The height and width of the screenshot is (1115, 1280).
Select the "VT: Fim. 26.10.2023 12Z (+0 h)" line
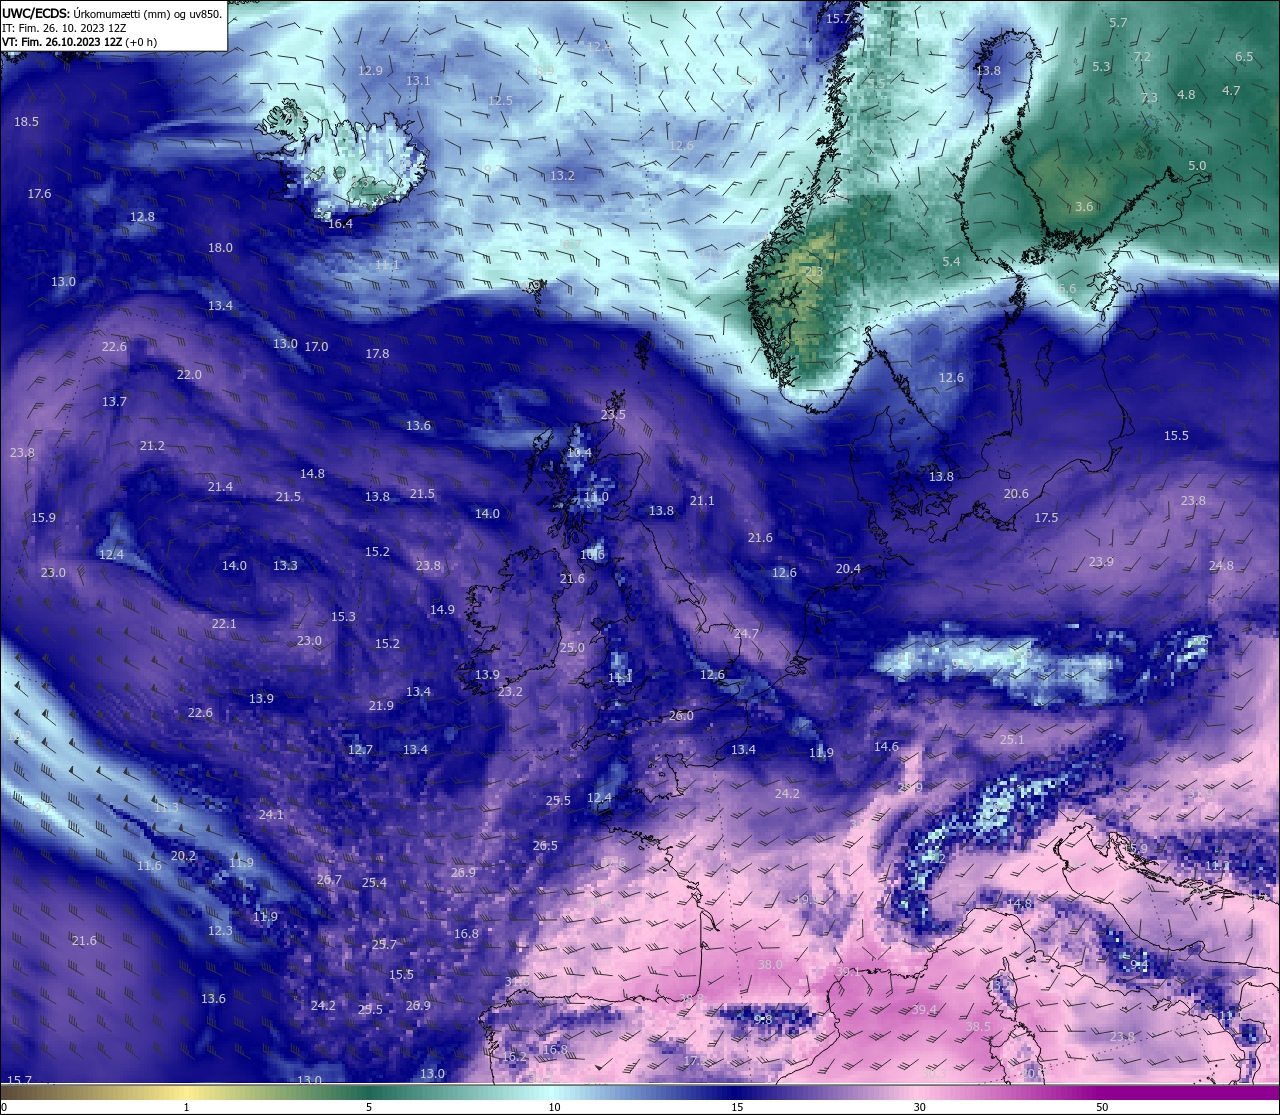[x=79, y=42]
